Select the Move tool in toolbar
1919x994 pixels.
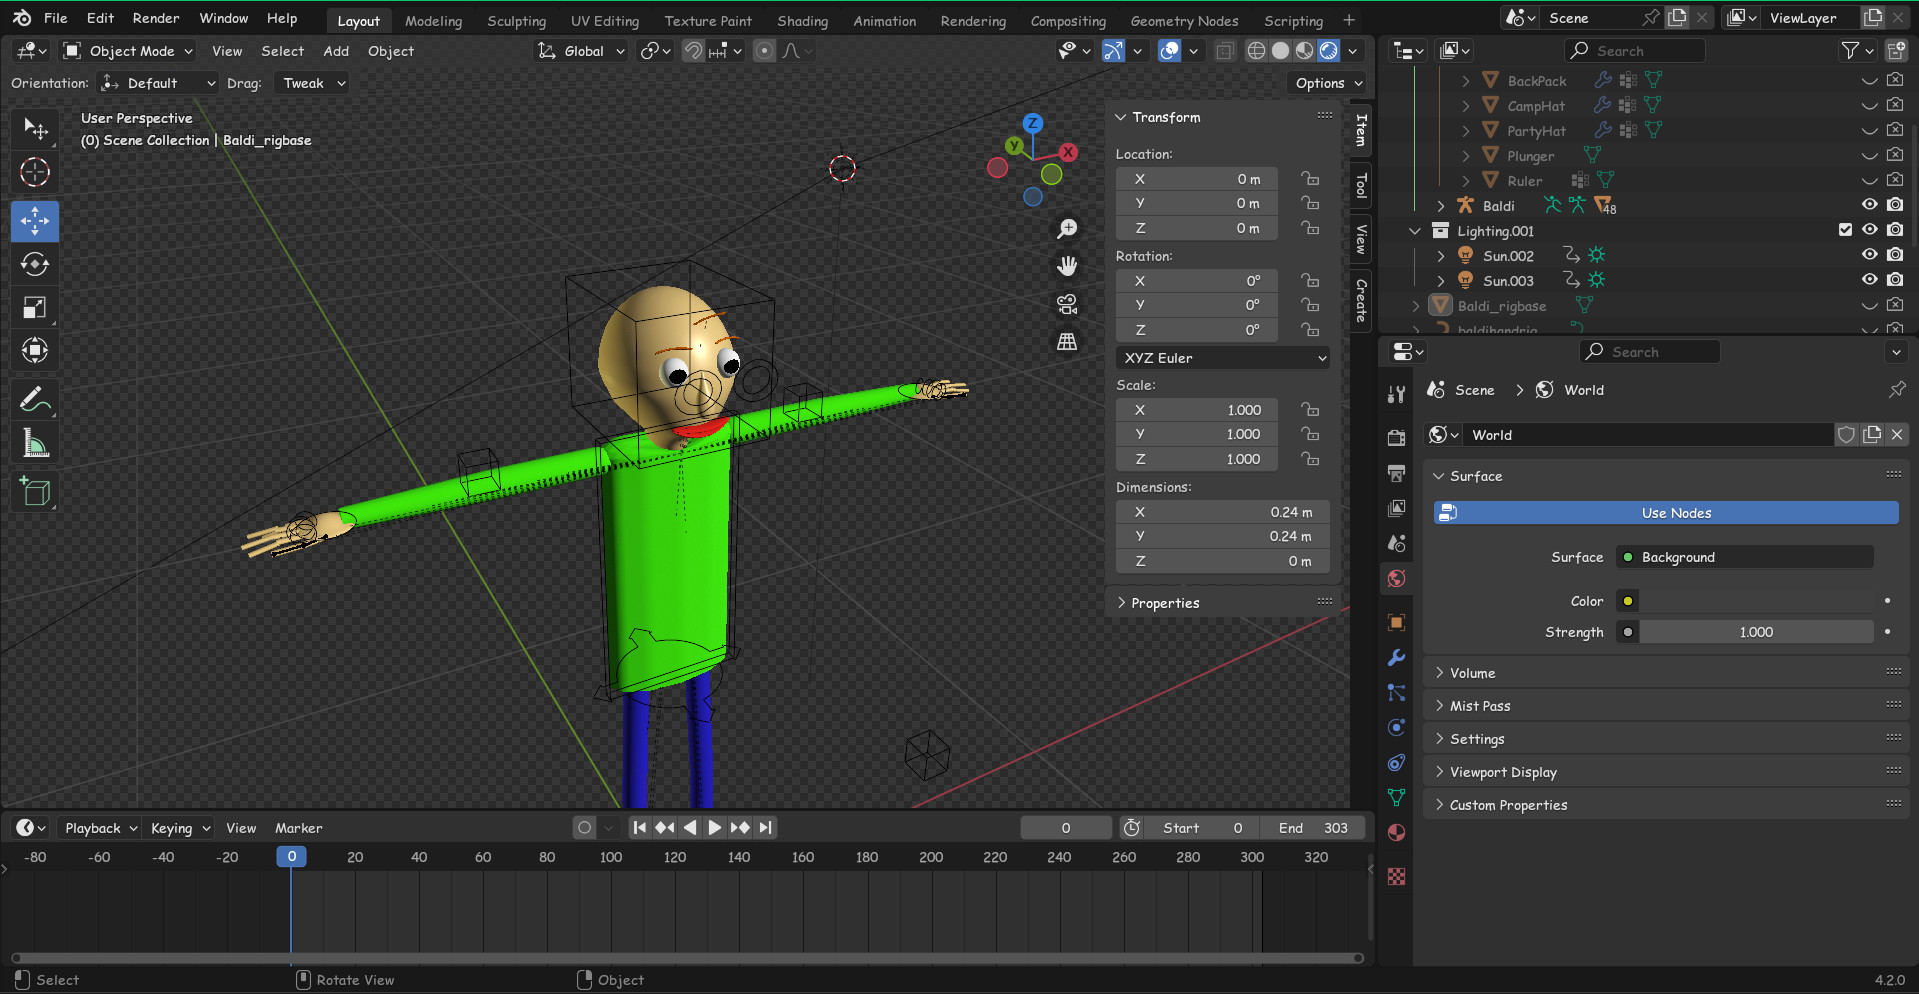pyautogui.click(x=35, y=221)
